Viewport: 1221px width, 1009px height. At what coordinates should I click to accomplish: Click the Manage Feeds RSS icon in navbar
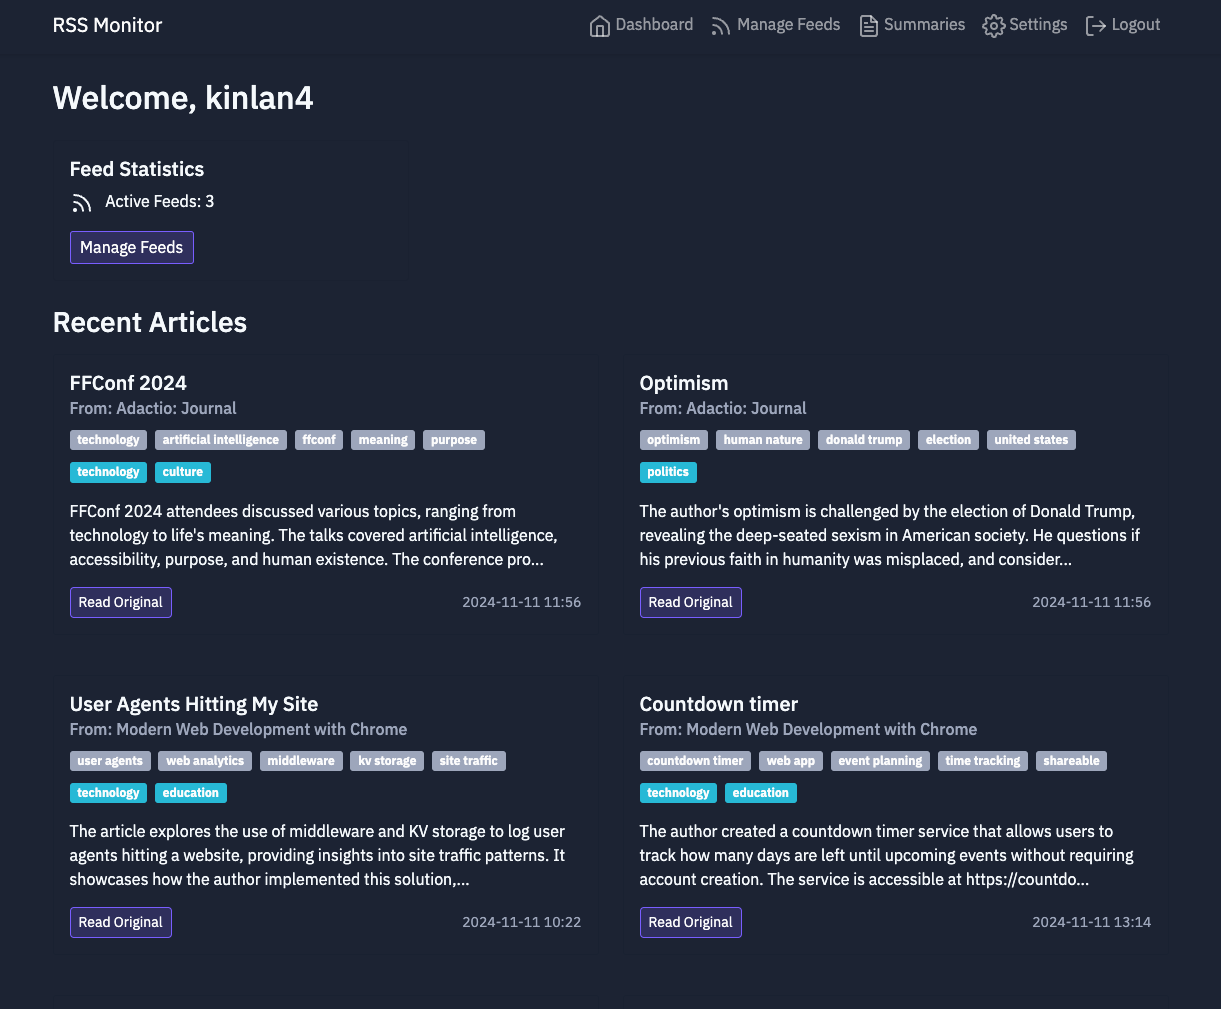(721, 26)
